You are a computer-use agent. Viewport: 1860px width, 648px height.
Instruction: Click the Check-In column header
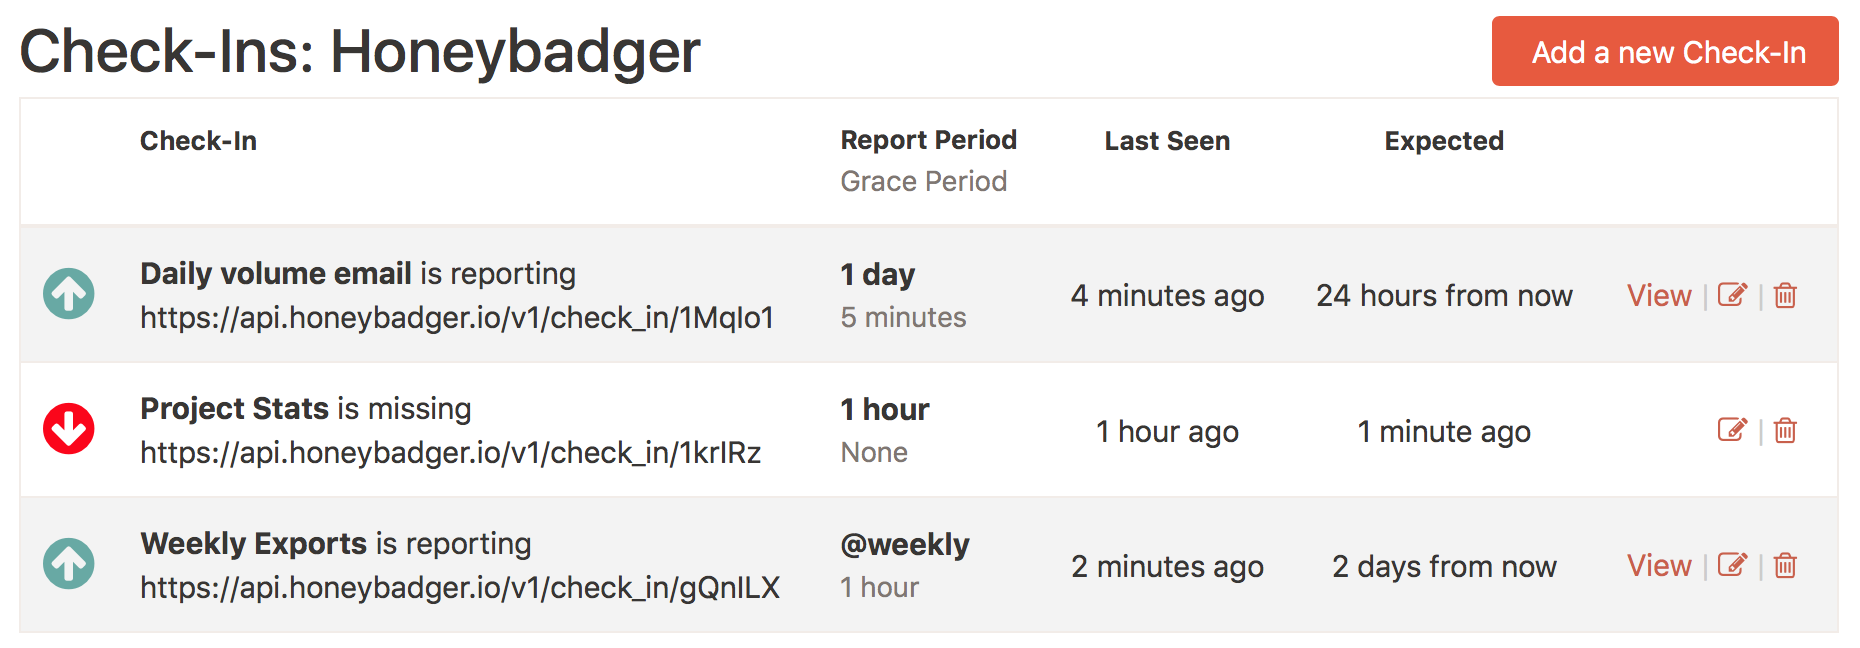tap(198, 141)
